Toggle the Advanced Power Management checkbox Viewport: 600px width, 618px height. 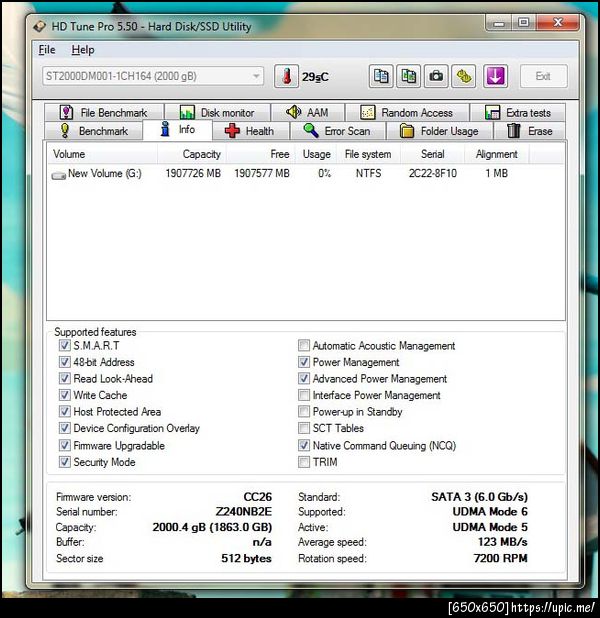coord(304,378)
